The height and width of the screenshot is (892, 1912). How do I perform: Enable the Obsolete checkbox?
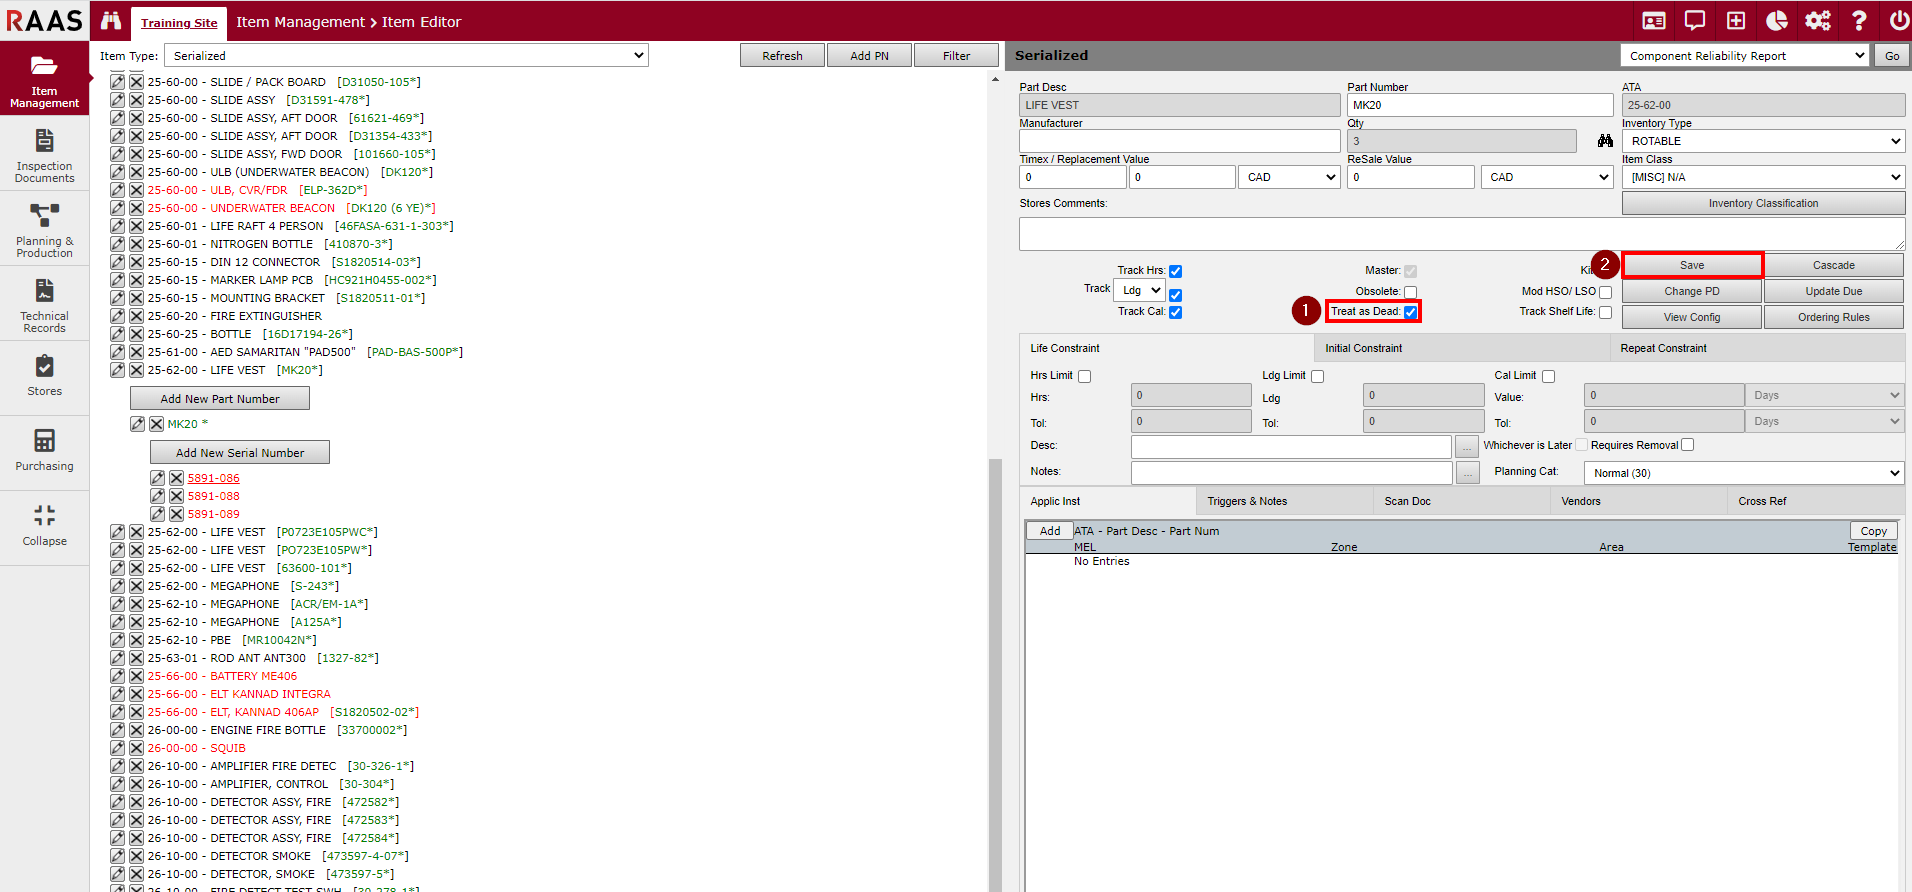[1410, 292]
